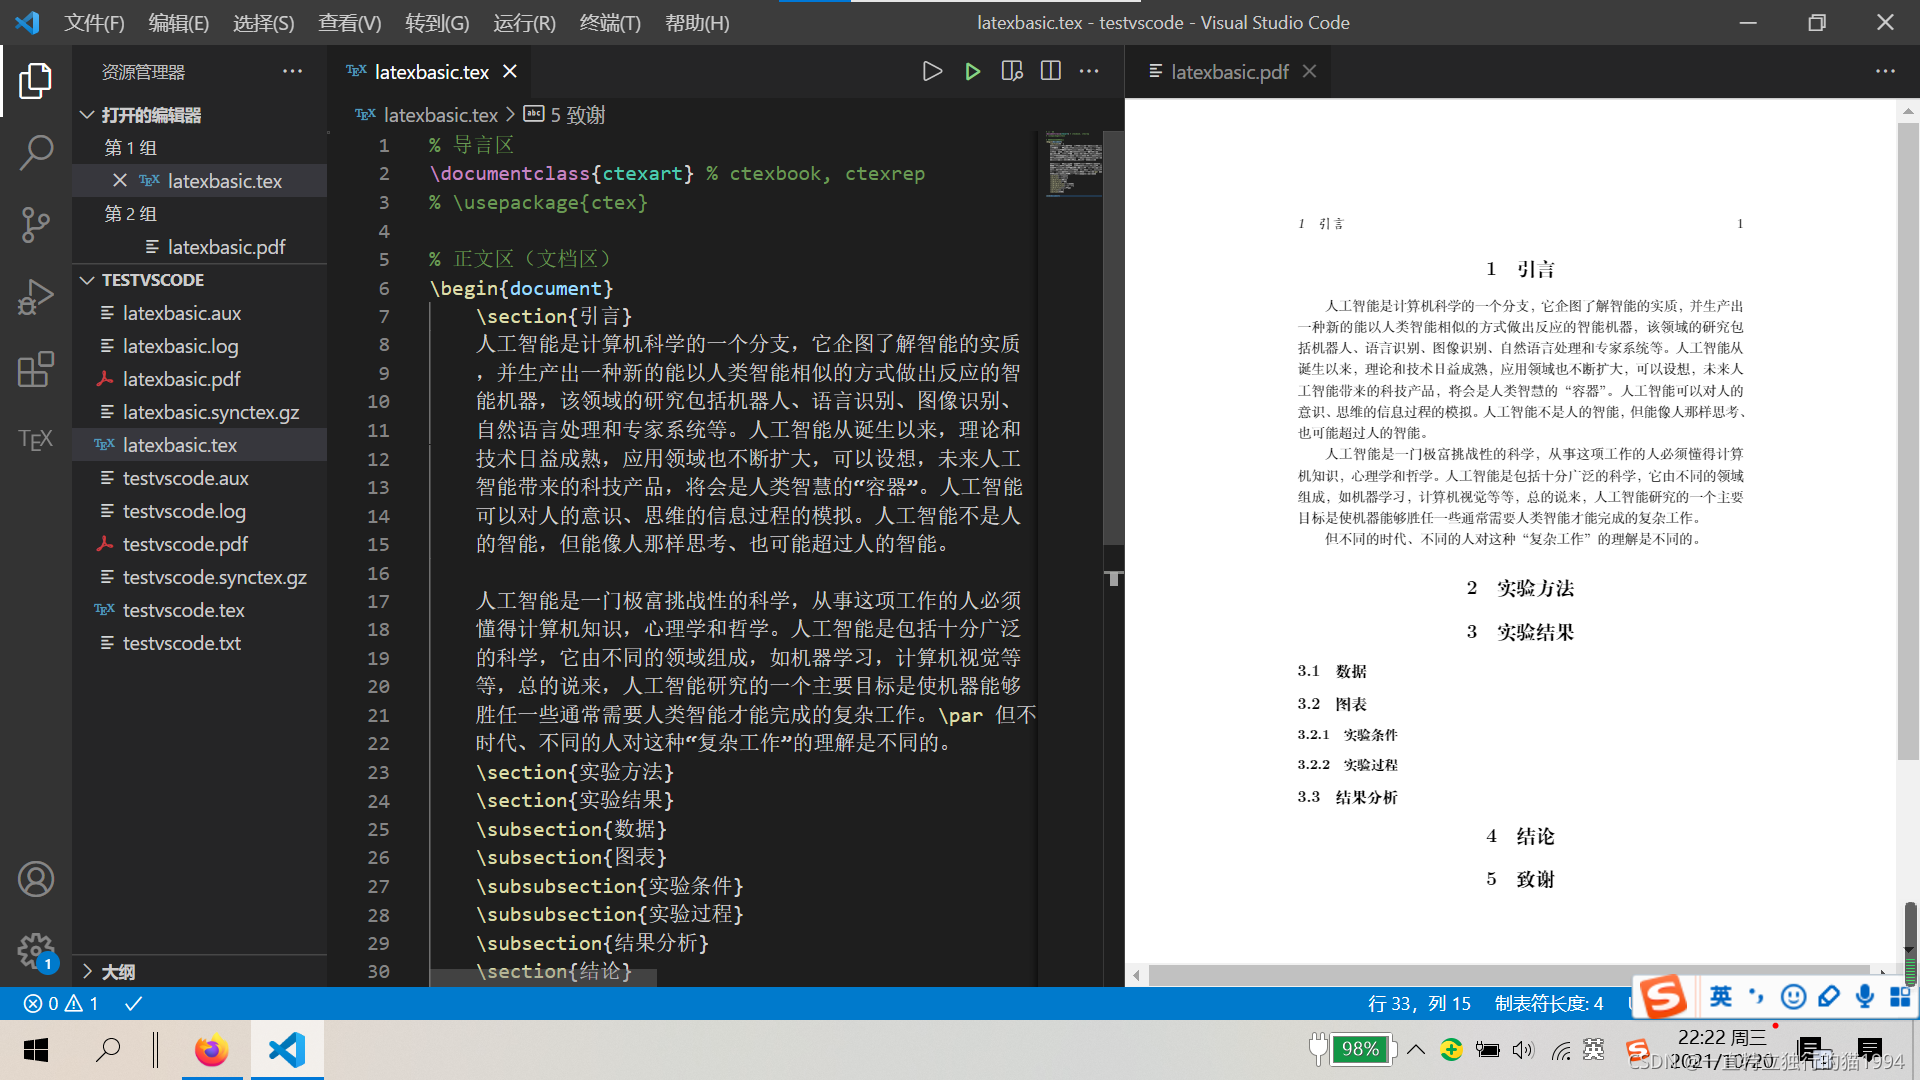Screen dimensions: 1920x1080
Task: Open testvscode.txt file
Action: (182, 643)
